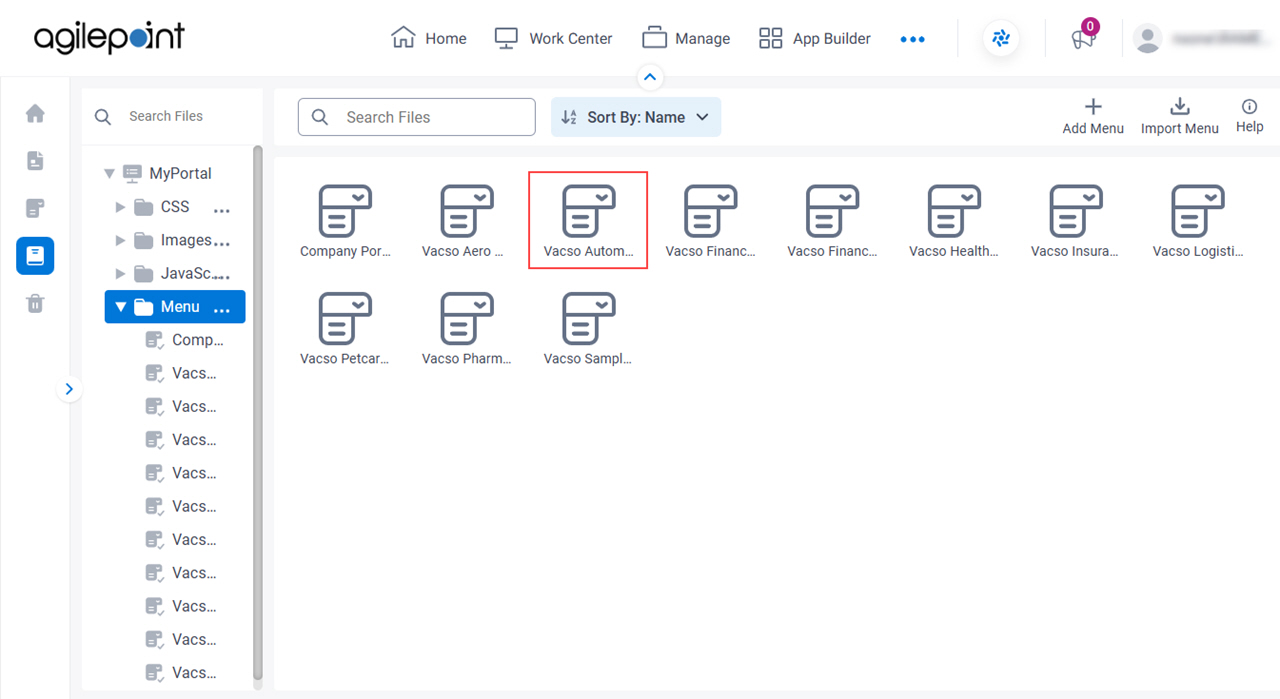Collapse the MyPortal tree node
The image size is (1280, 699).
[x=109, y=174]
